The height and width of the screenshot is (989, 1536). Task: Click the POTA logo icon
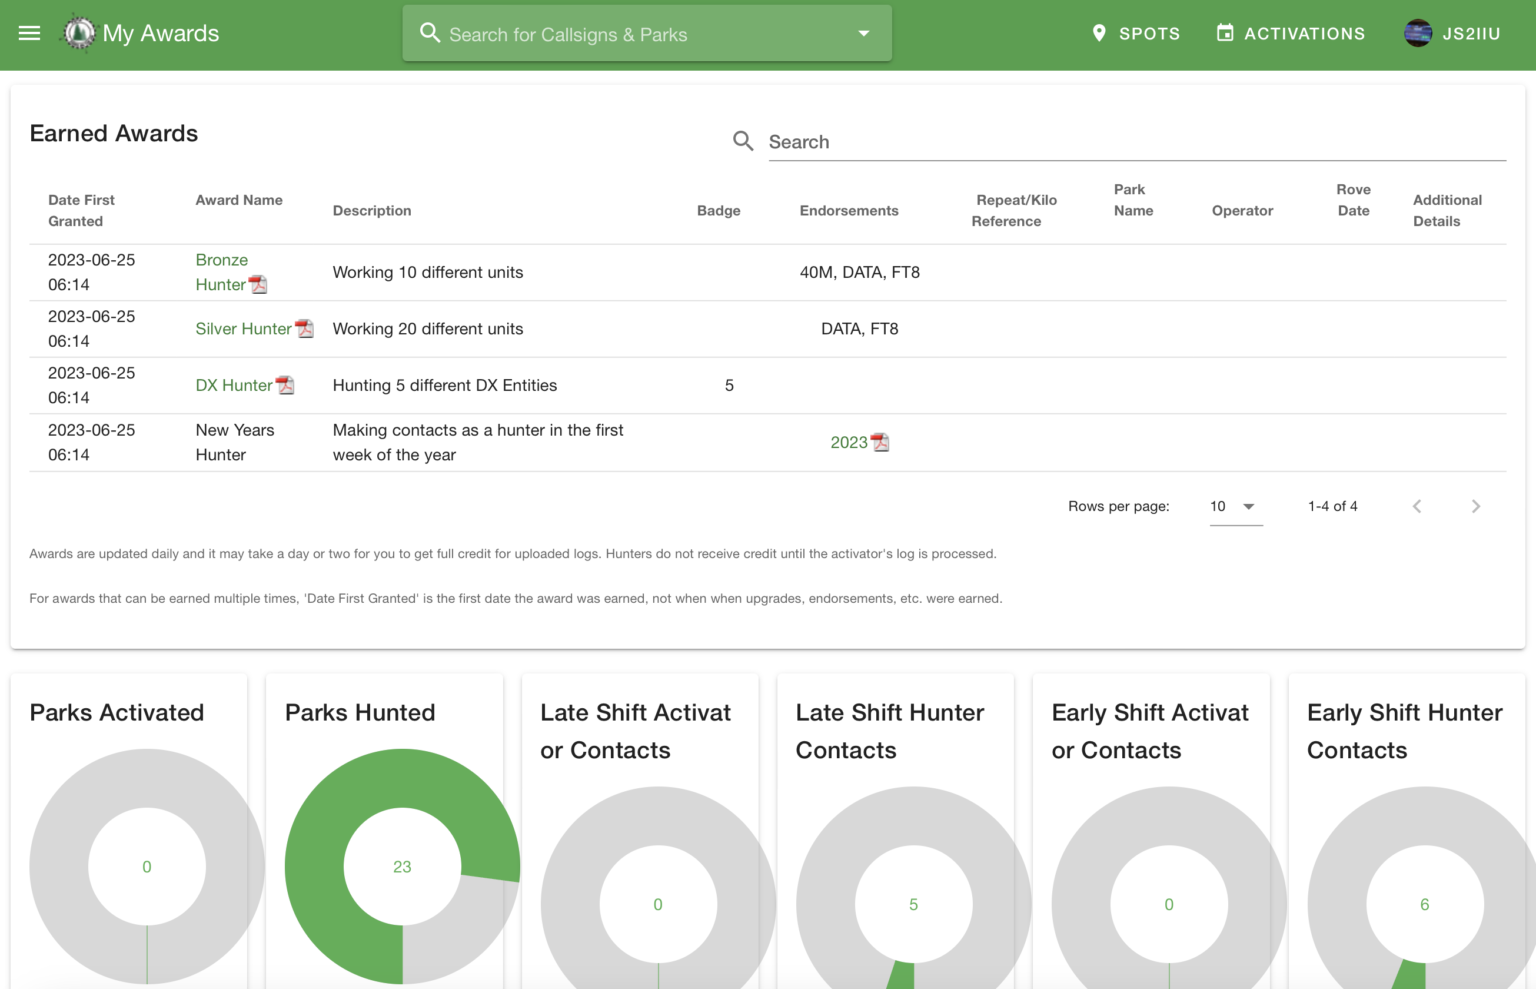click(79, 33)
